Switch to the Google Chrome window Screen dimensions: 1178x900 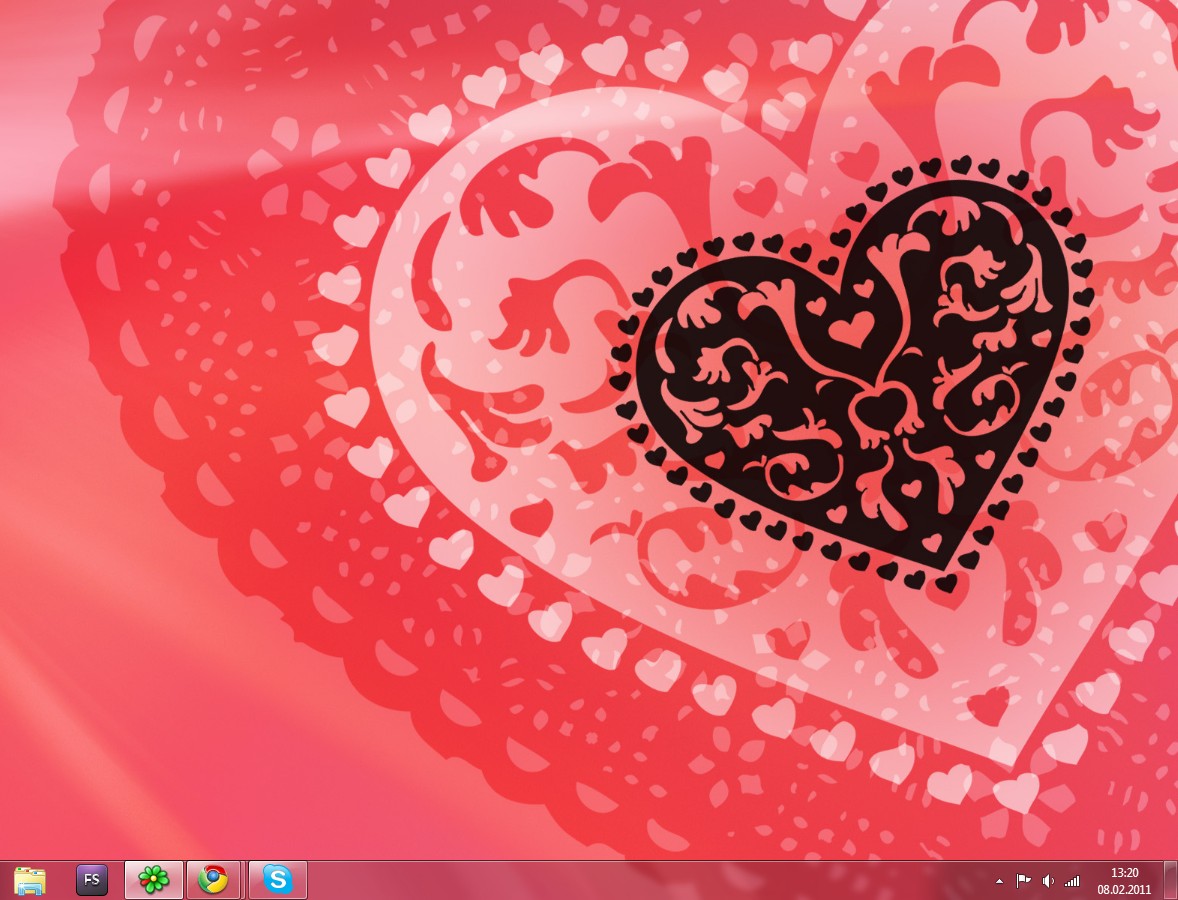tap(213, 880)
